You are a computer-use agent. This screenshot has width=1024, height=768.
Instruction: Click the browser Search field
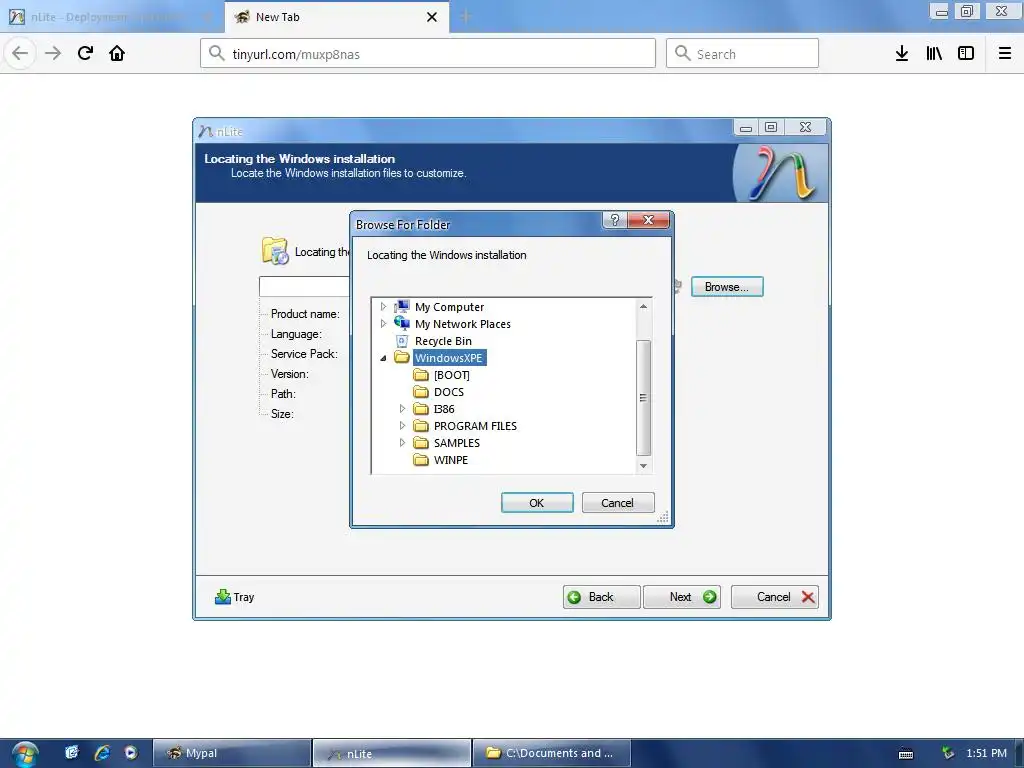(742, 54)
